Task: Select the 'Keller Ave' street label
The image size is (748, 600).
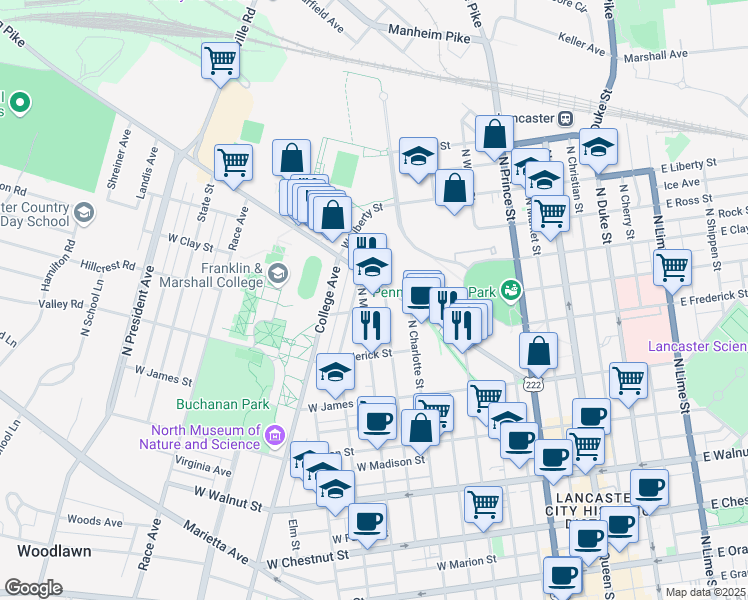Action: [582, 43]
